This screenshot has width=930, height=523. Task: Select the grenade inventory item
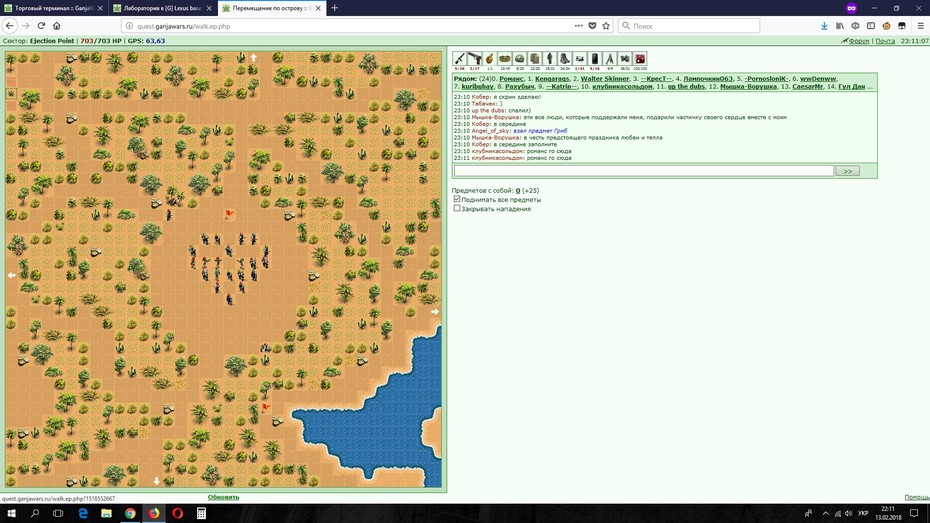(489, 59)
